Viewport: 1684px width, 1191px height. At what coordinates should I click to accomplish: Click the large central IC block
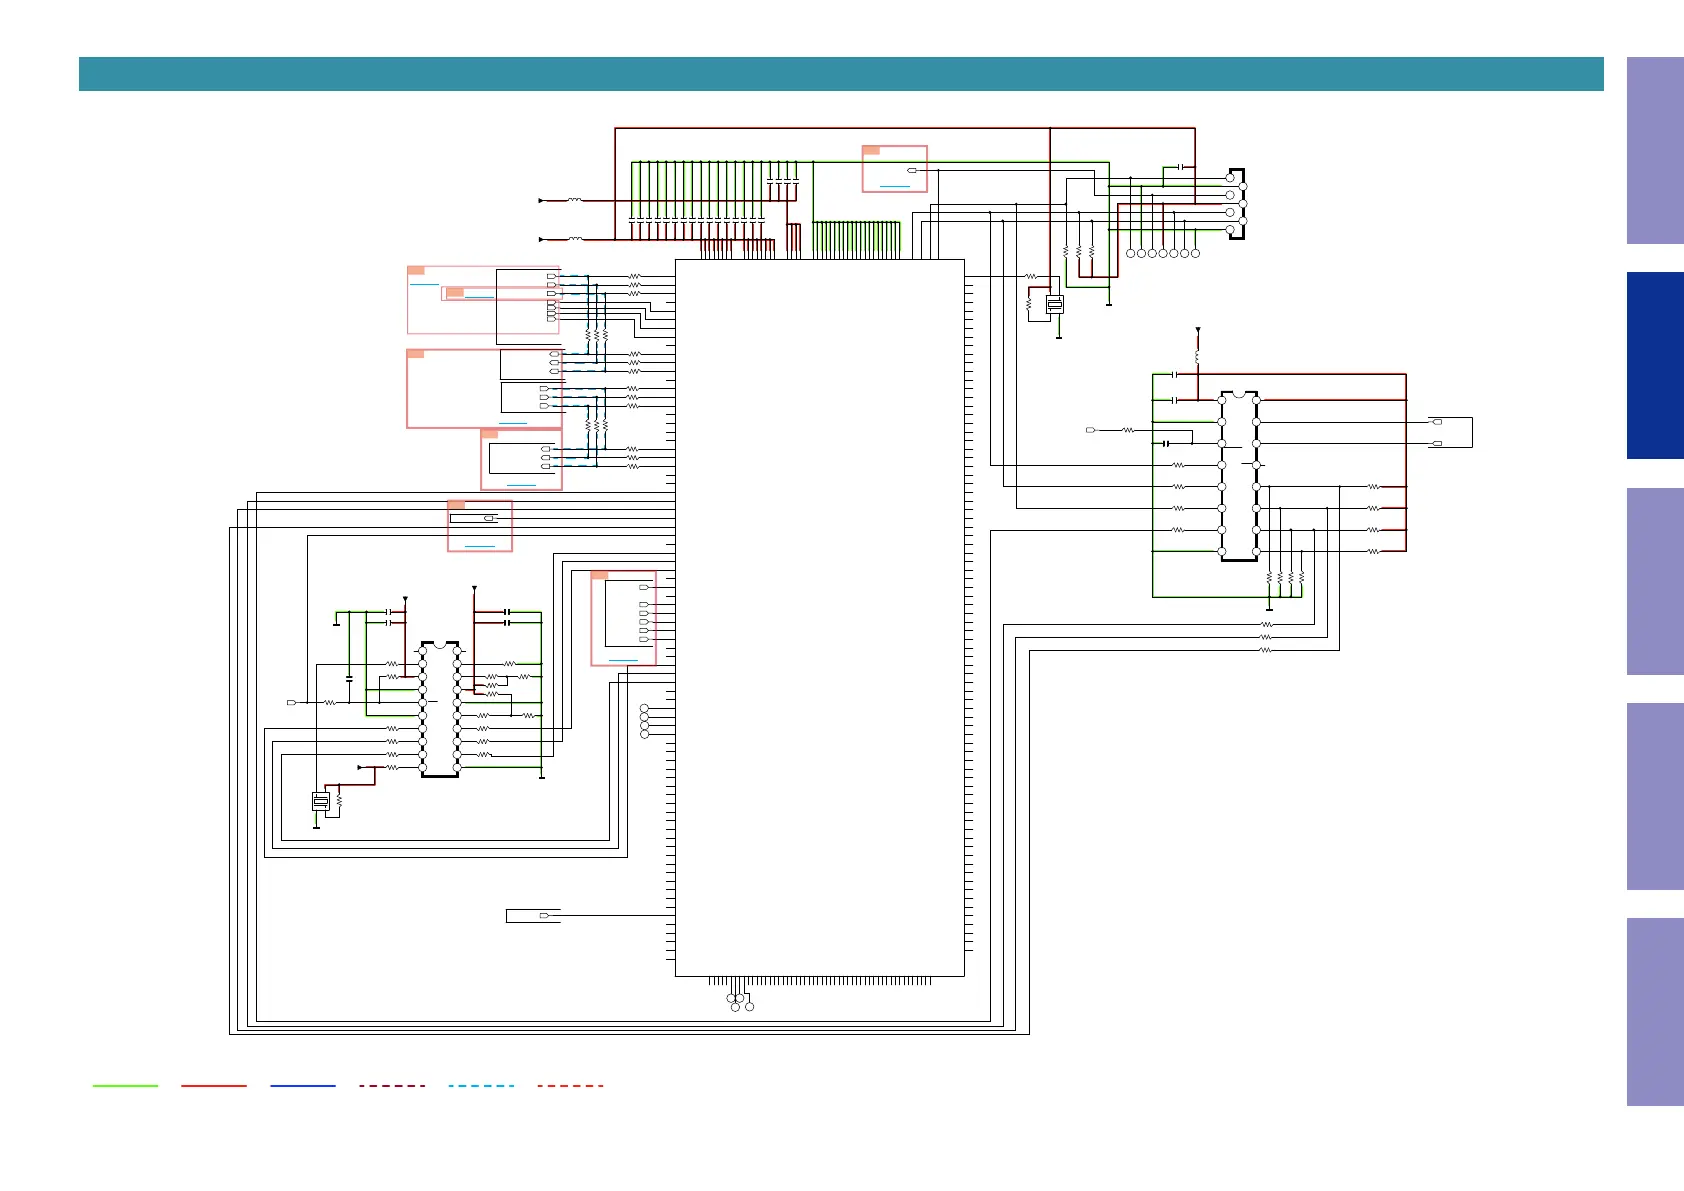[820, 618]
